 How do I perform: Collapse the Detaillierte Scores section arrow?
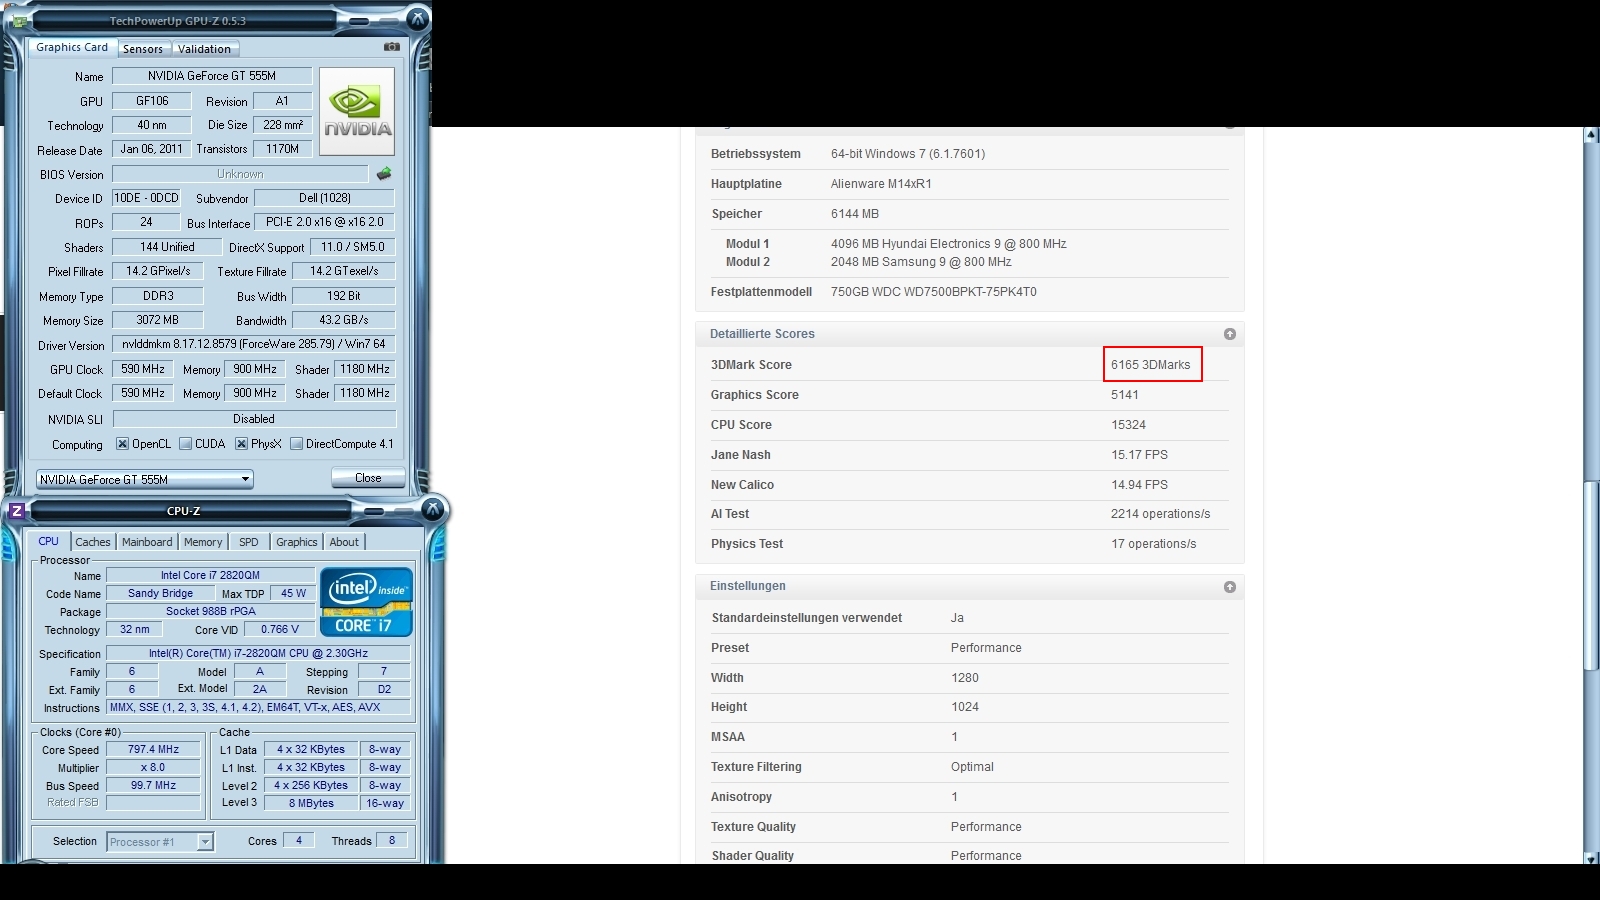coord(1230,334)
